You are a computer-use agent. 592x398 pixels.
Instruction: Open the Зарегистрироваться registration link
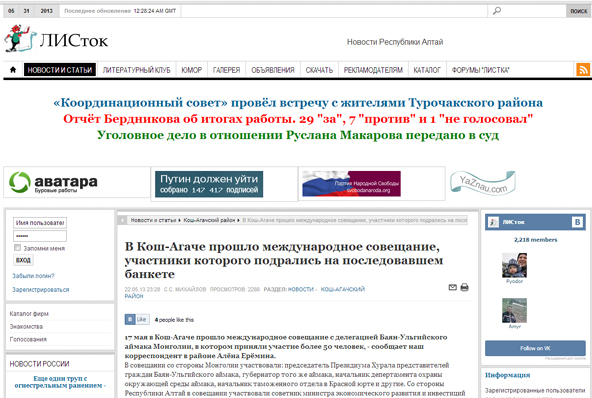pyautogui.click(x=41, y=290)
